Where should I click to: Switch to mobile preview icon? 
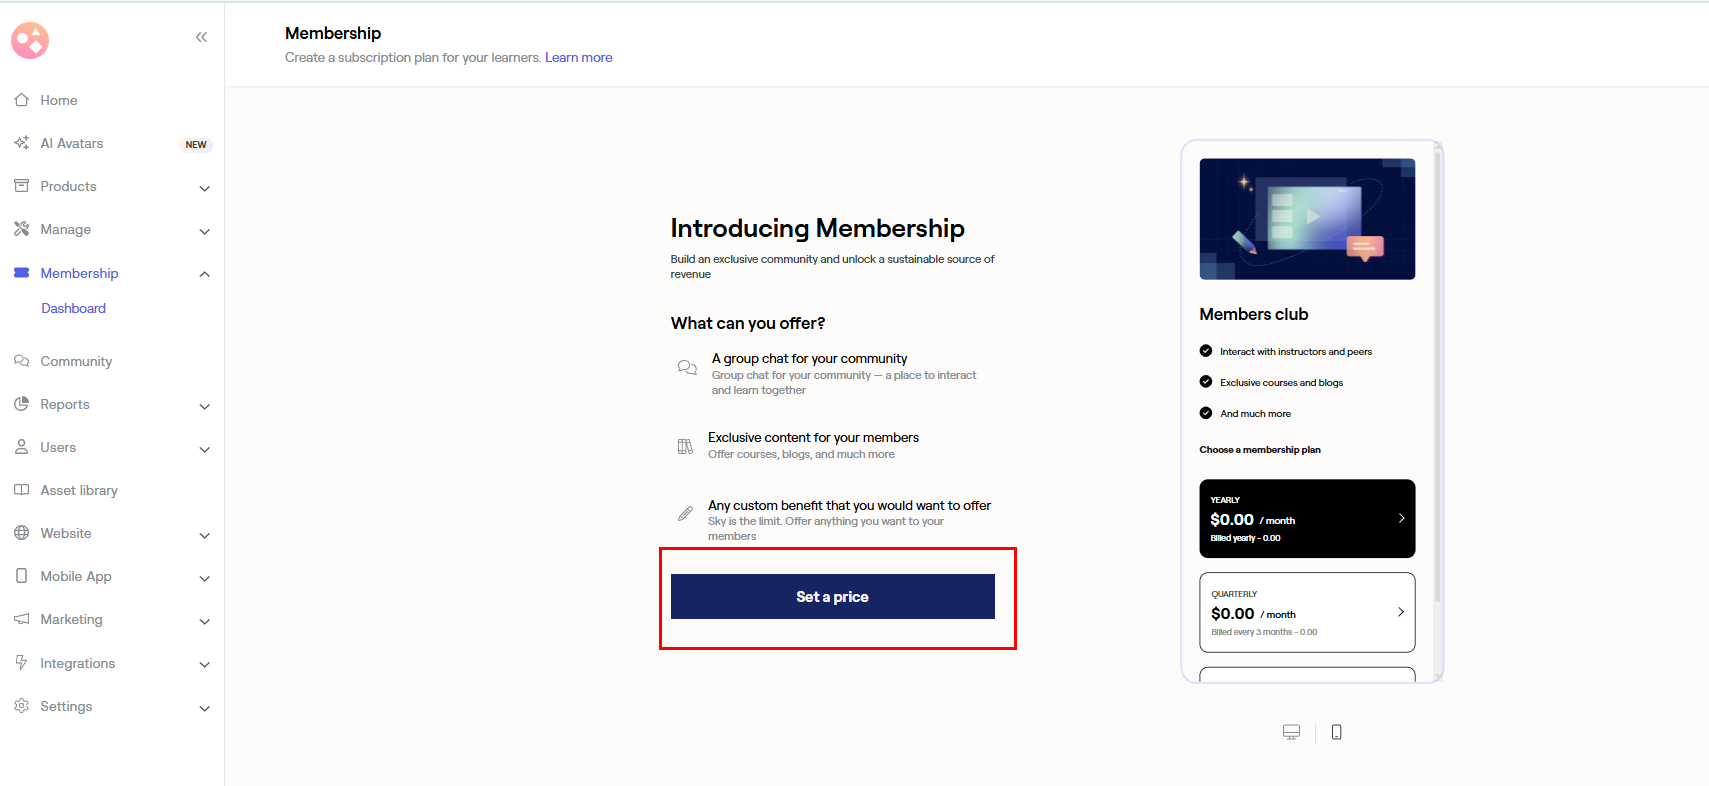click(x=1337, y=732)
